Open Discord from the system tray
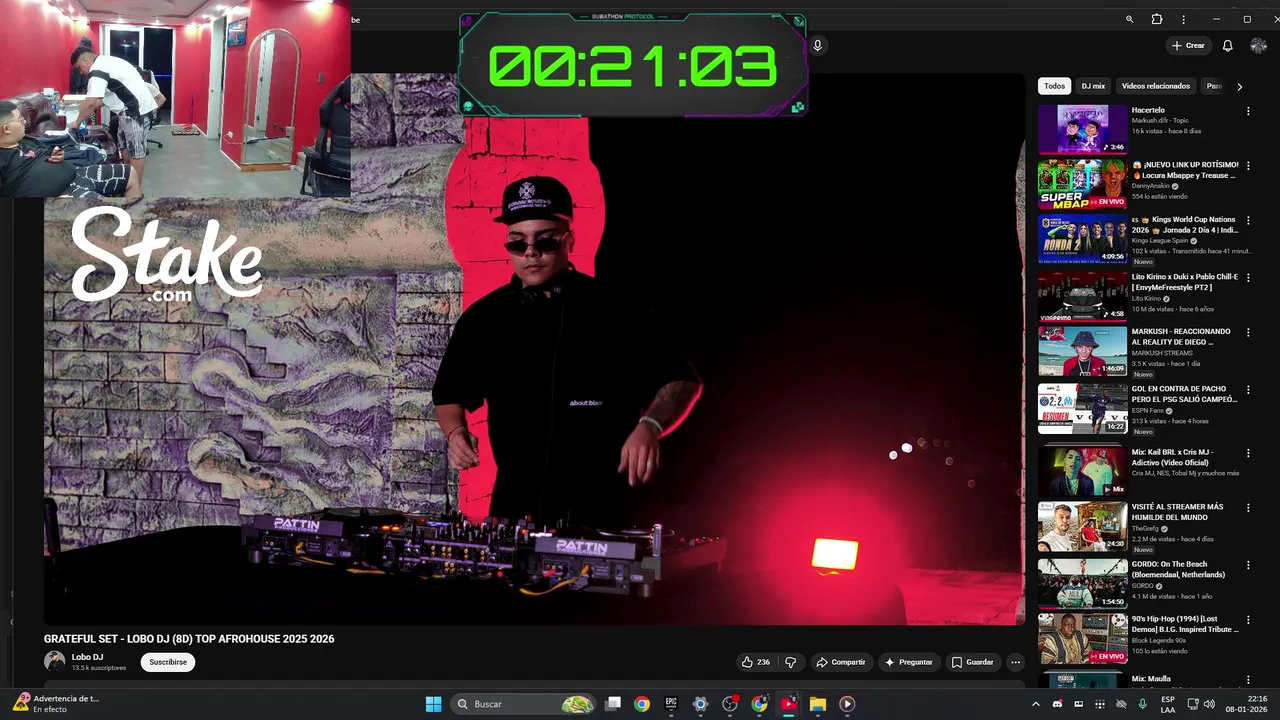This screenshot has width=1280, height=720. pos(1057,704)
